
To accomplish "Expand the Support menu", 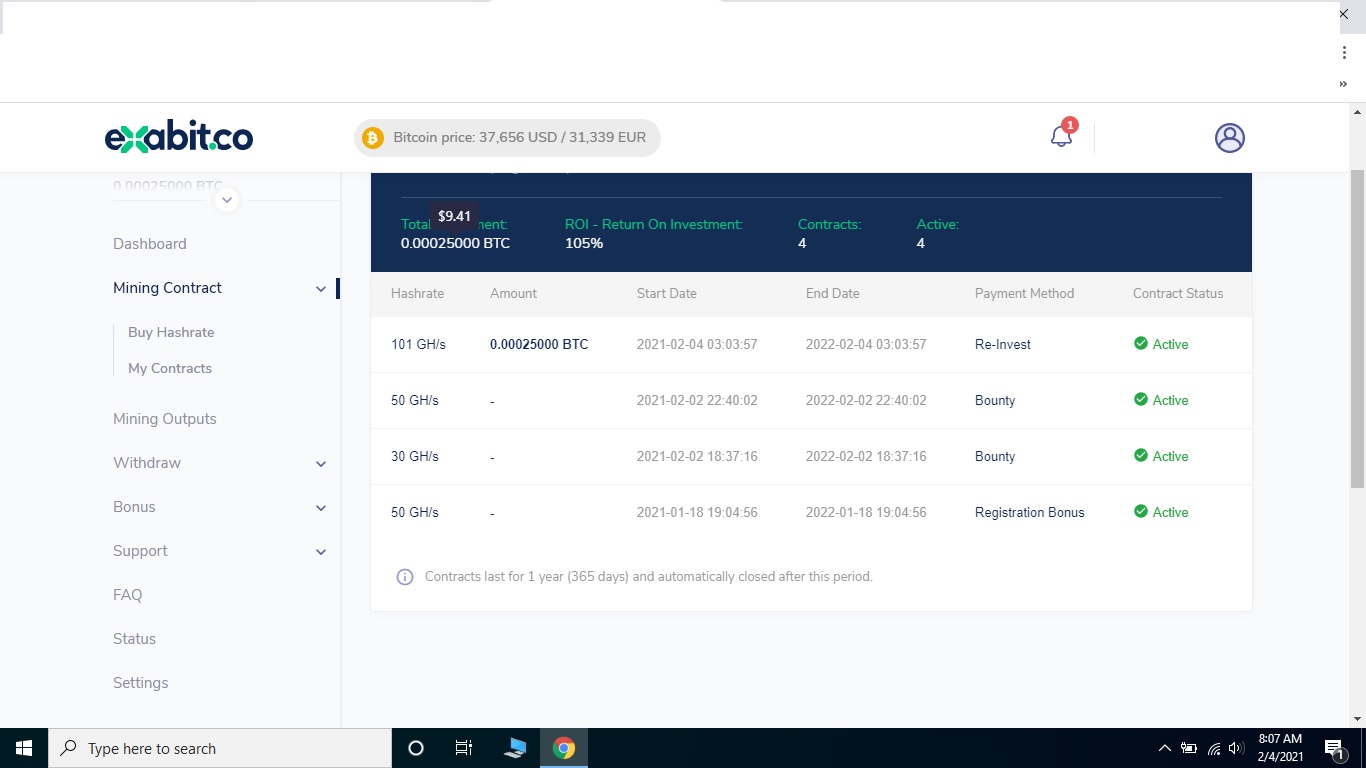I will [321, 552].
